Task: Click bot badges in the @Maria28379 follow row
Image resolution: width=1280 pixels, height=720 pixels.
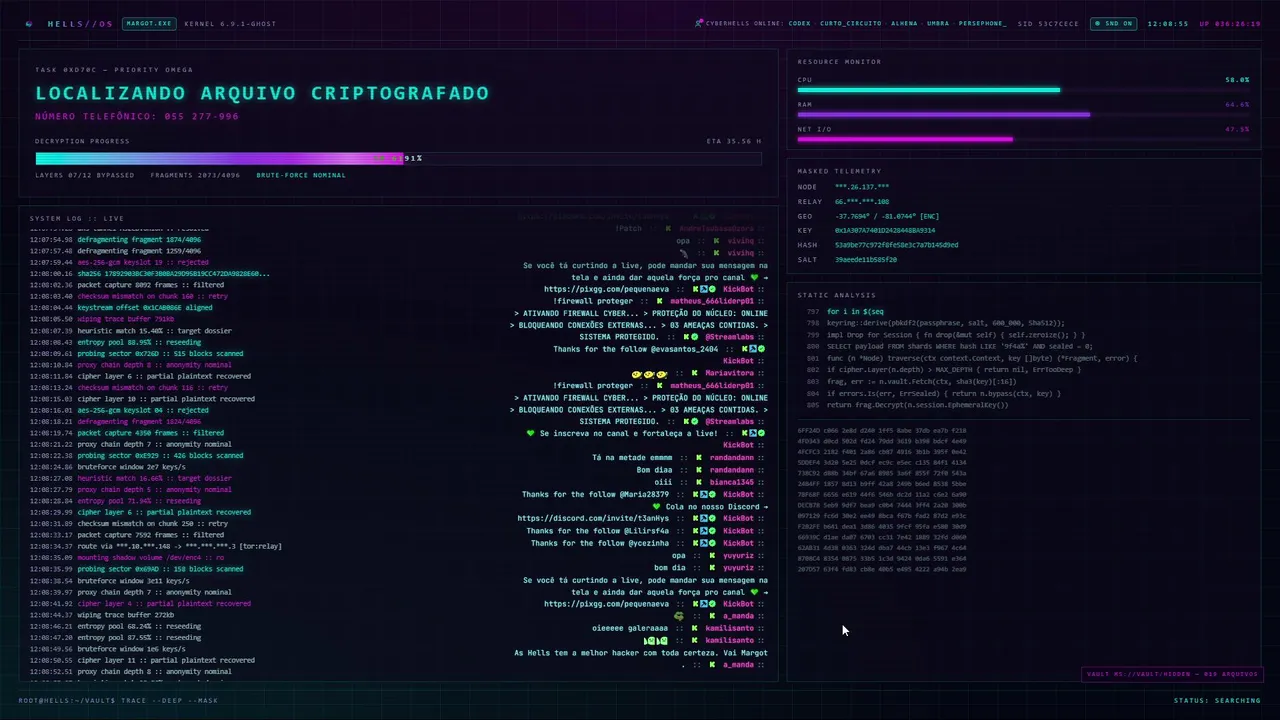Action: (704, 494)
